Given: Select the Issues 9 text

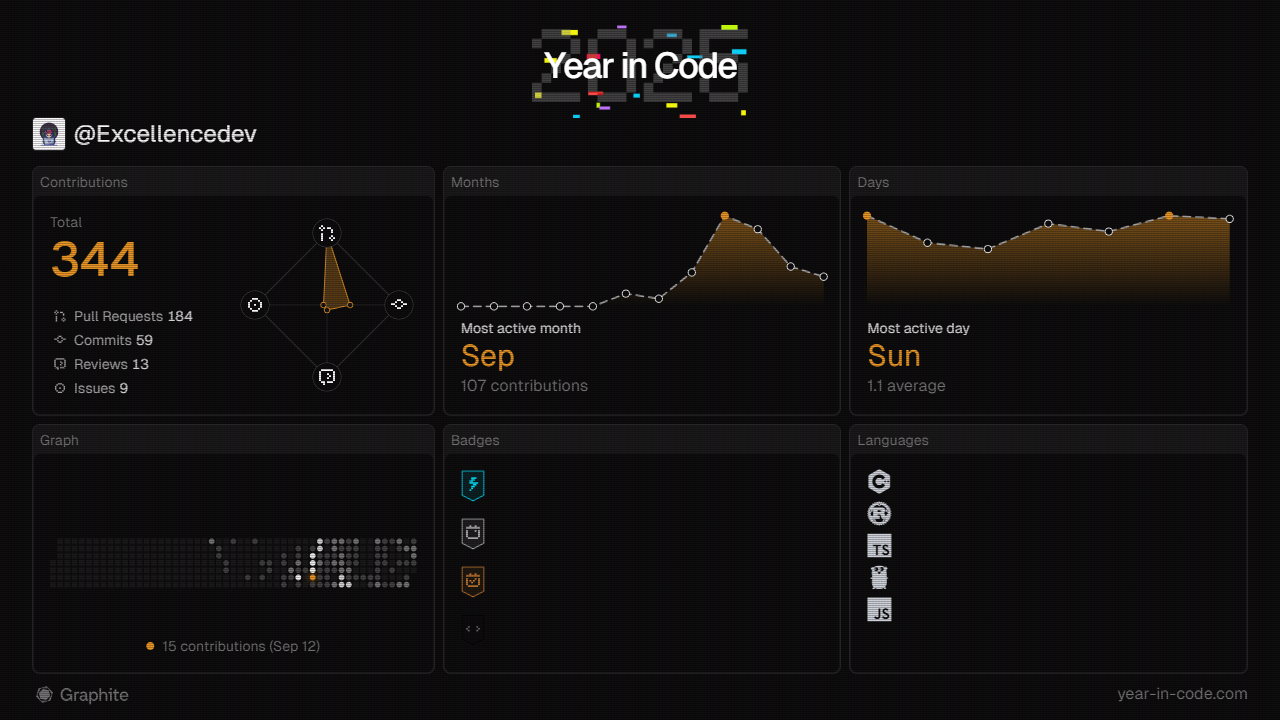Looking at the screenshot, I should tap(101, 388).
